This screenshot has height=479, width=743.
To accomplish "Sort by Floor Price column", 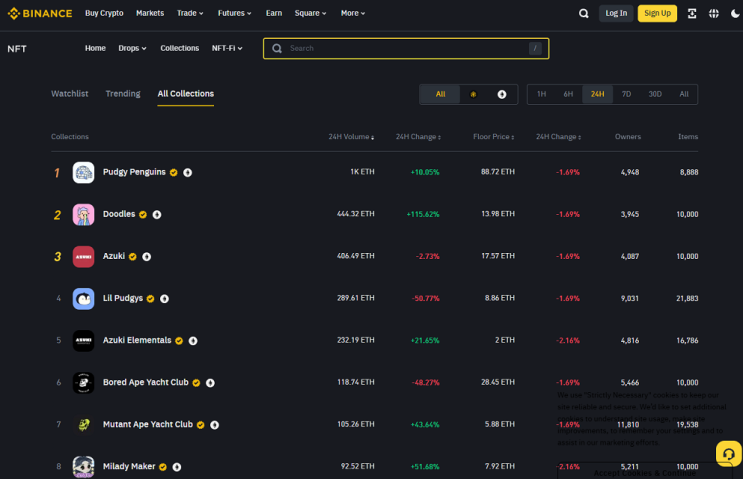I will tap(493, 137).
